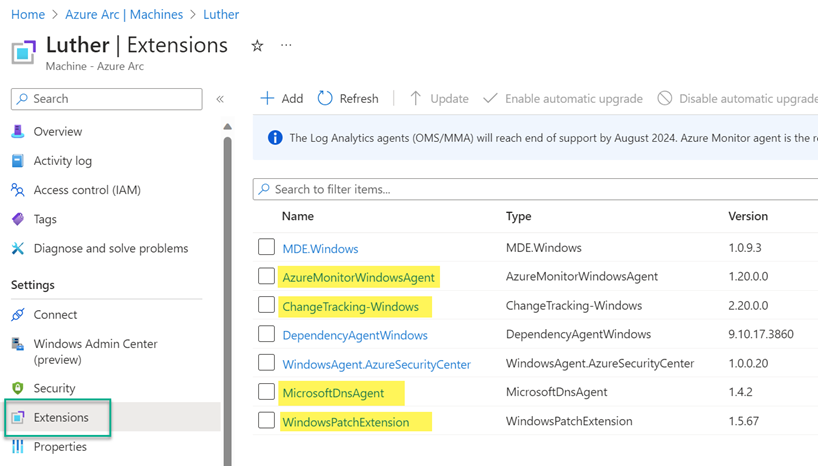Check the MDE.Windows extension checkbox
The height and width of the screenshot is (466, 818).
(x=266, y=248)
